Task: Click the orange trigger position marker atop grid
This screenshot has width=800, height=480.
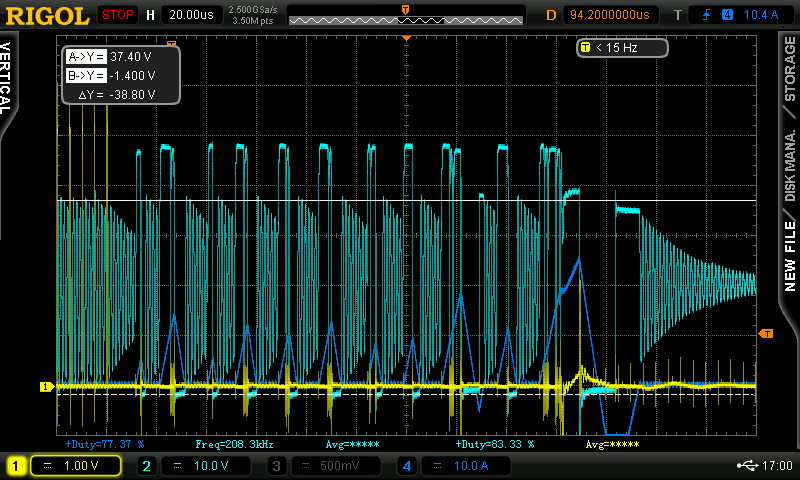Action: point(406,36)
